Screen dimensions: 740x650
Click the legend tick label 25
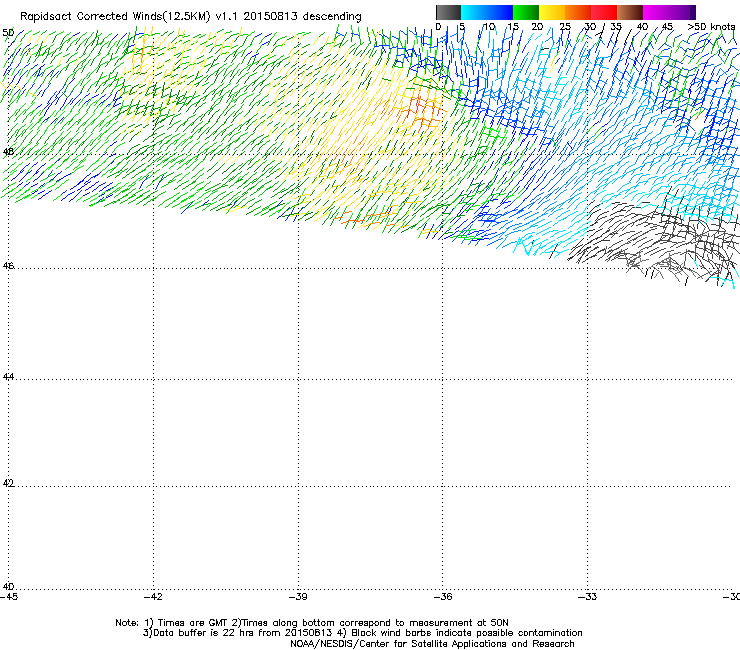[565, 27]
